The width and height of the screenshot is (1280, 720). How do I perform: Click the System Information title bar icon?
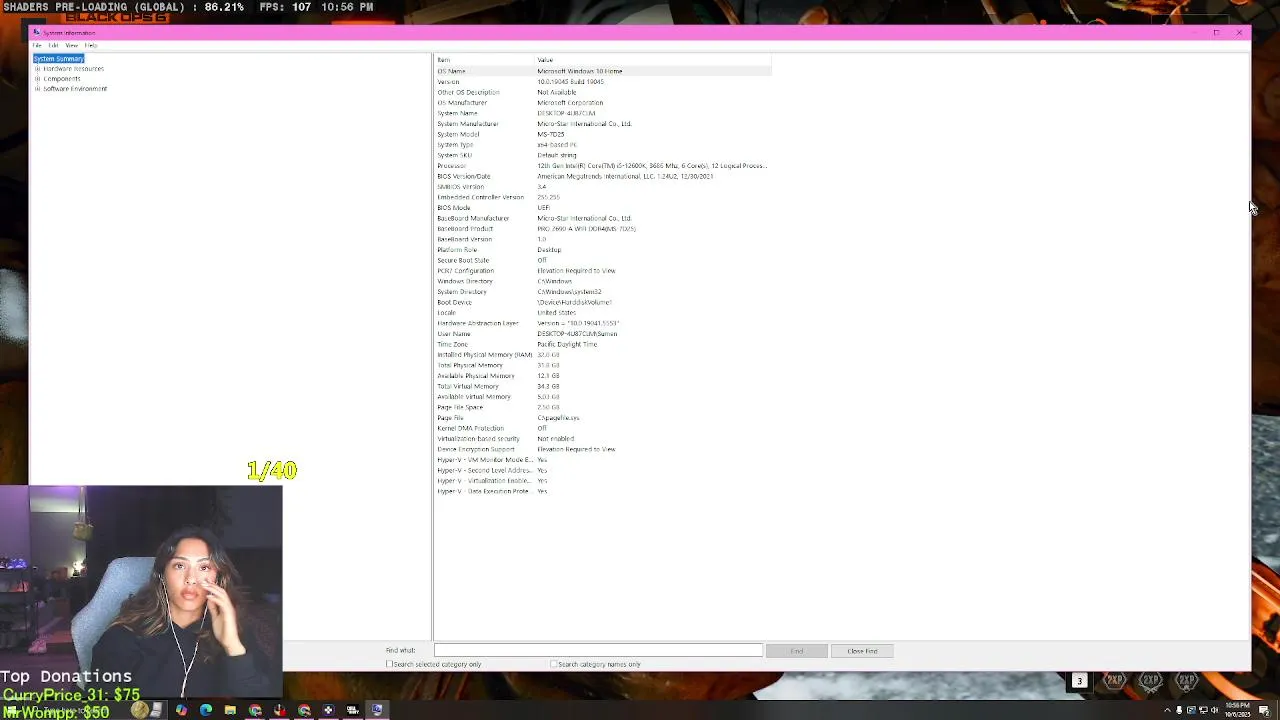37,33
